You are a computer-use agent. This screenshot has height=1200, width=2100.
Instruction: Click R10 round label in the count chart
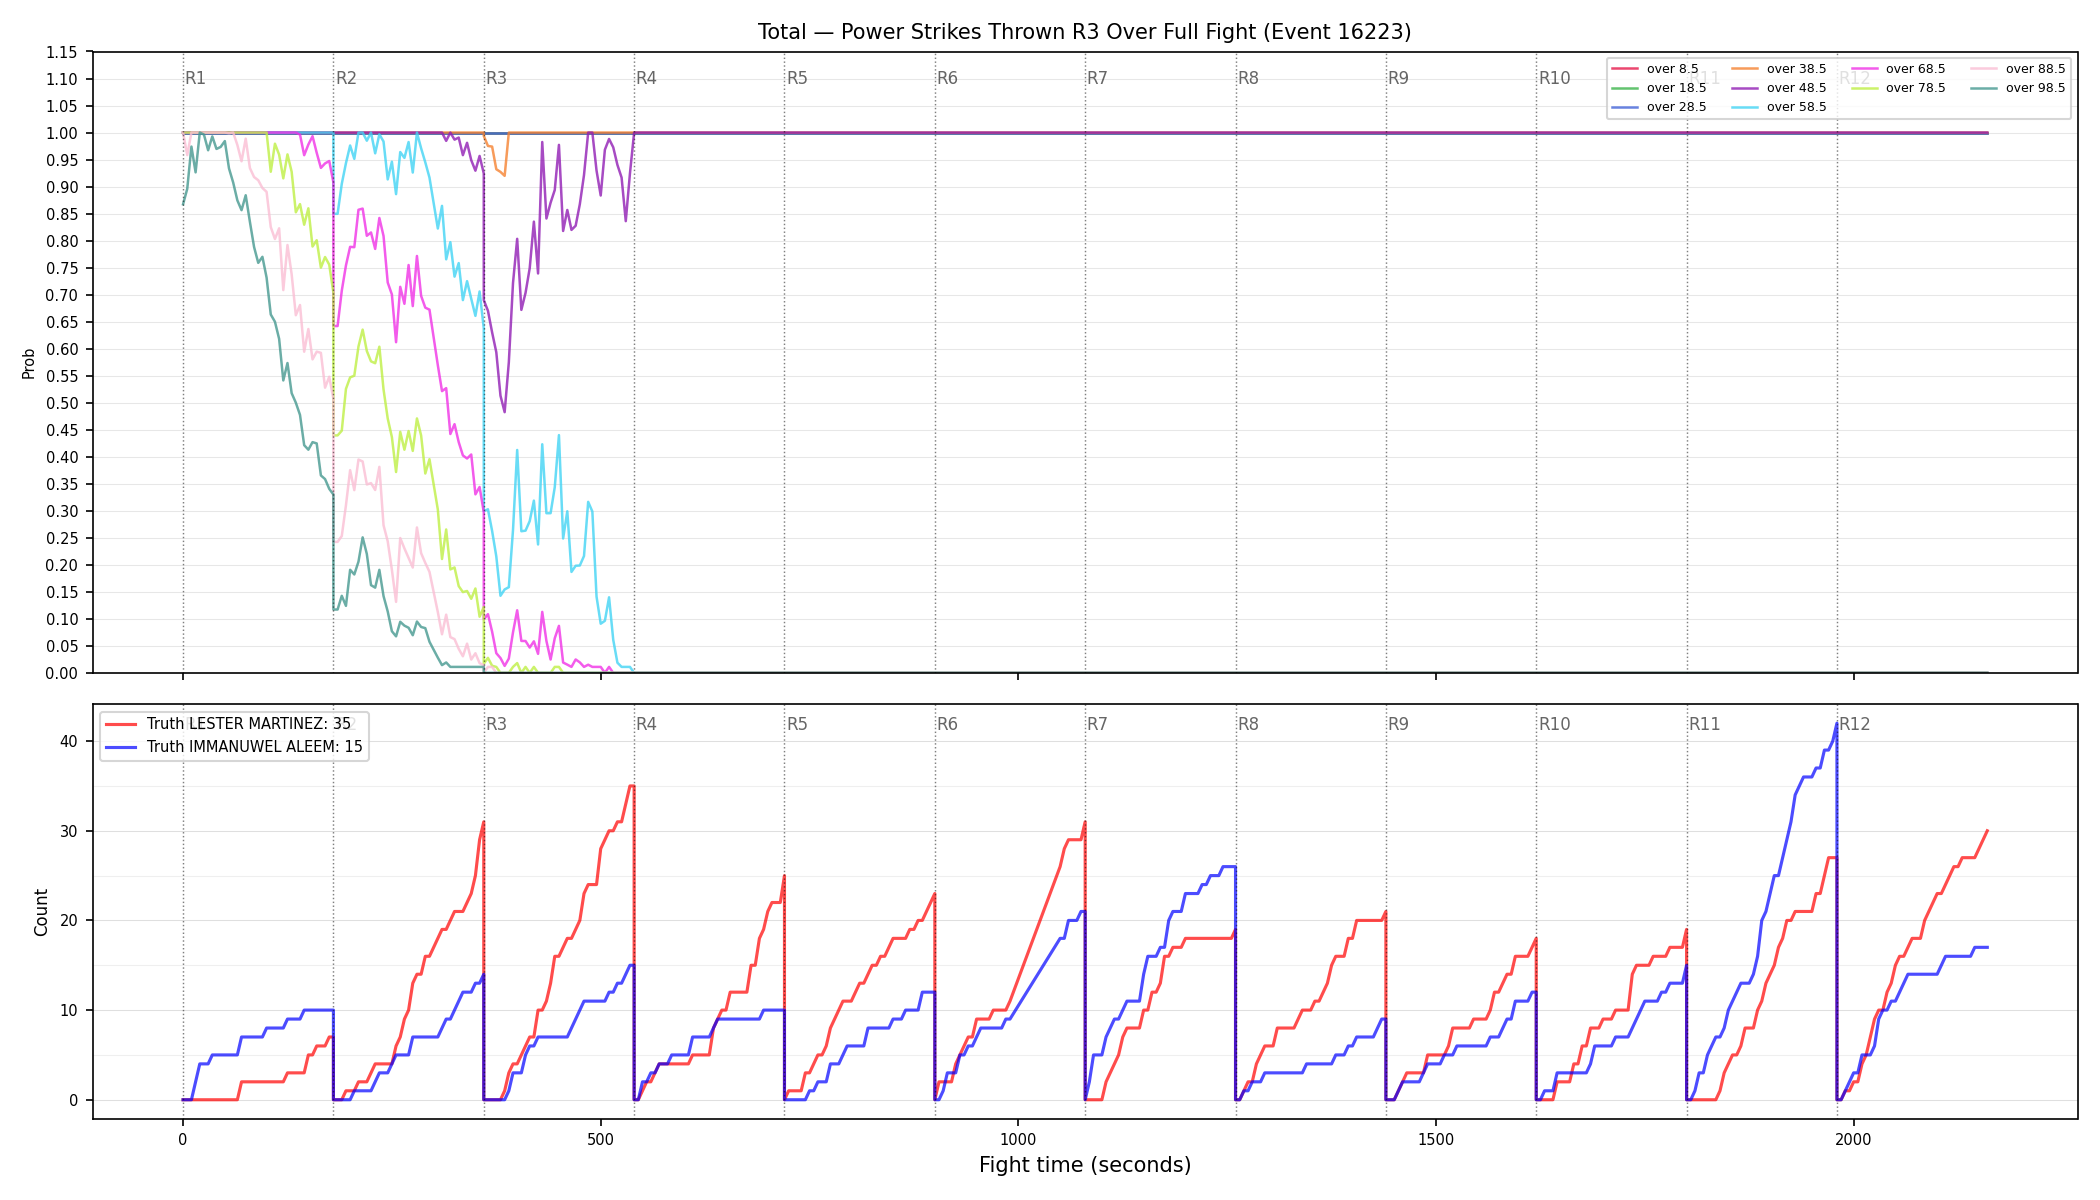[x=1554, y=724]
